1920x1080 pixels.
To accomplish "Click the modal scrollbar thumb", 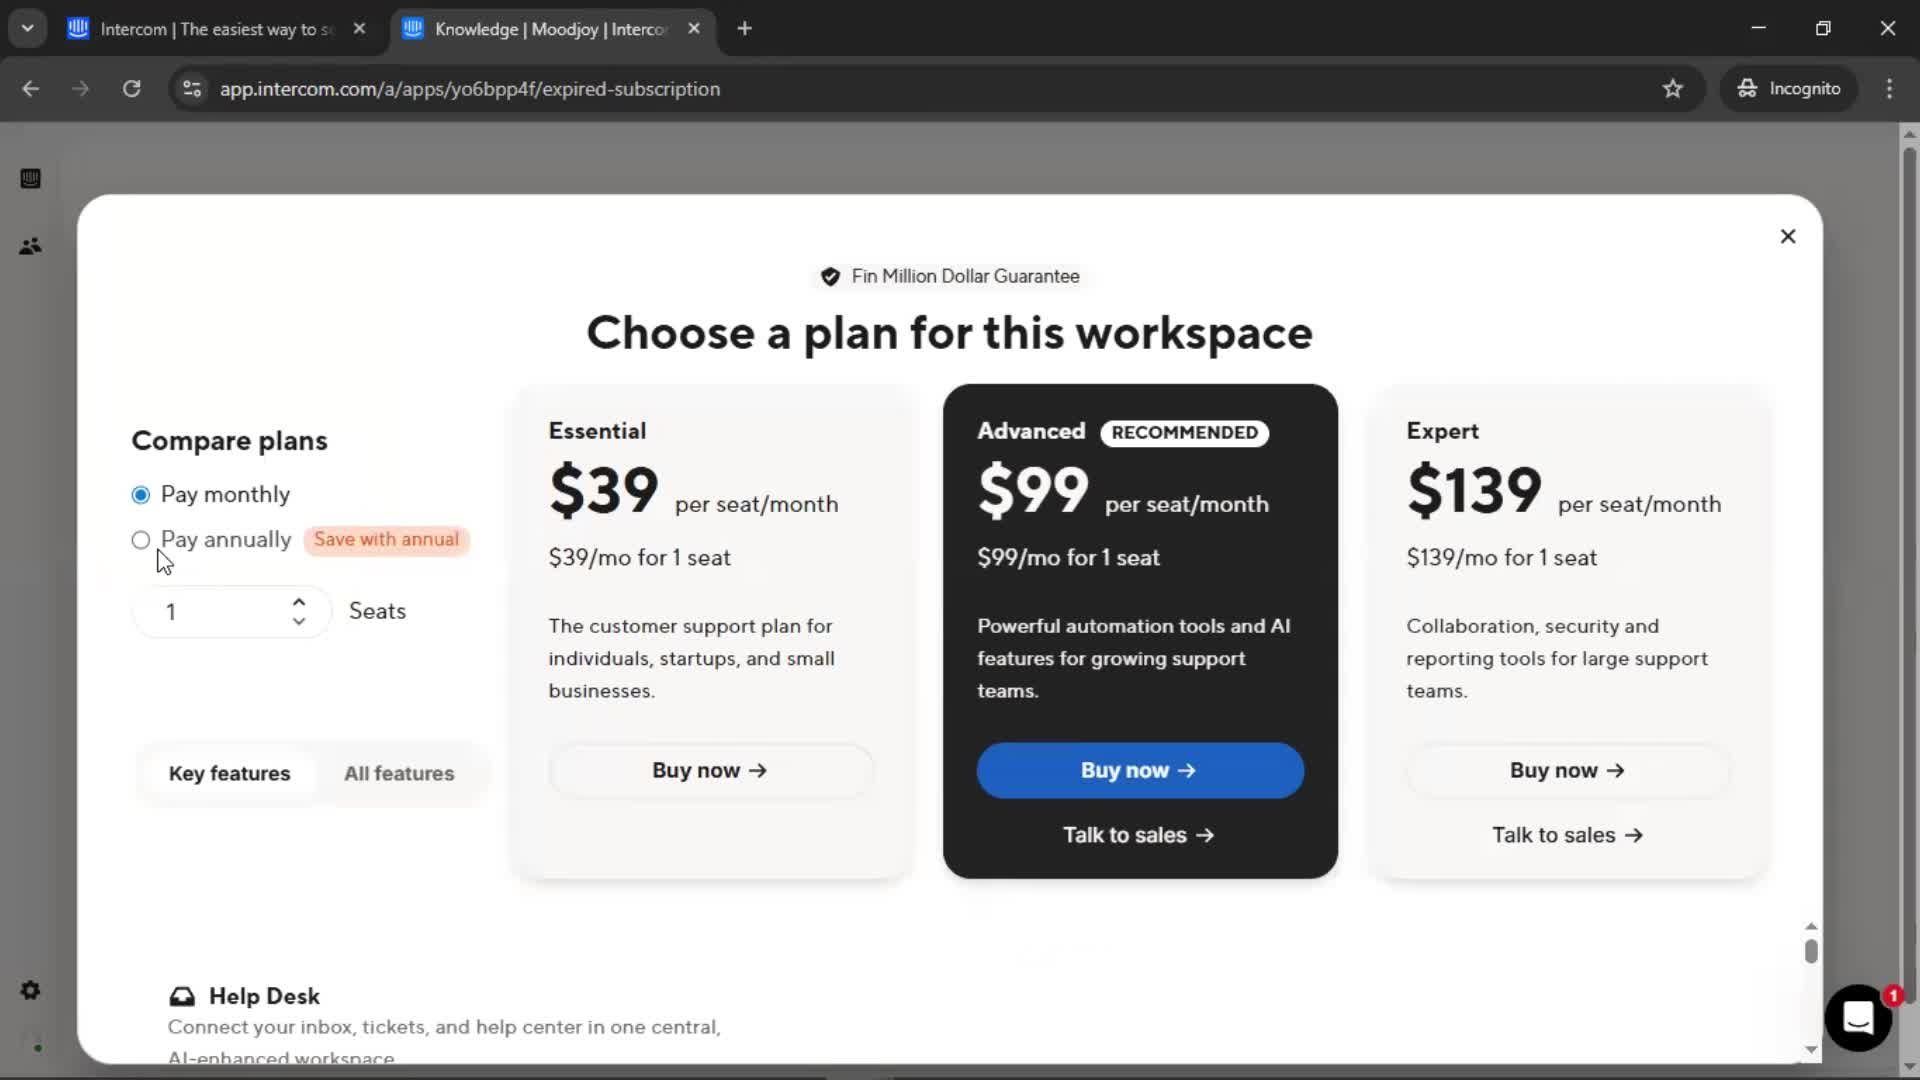I will point(1811,950).
